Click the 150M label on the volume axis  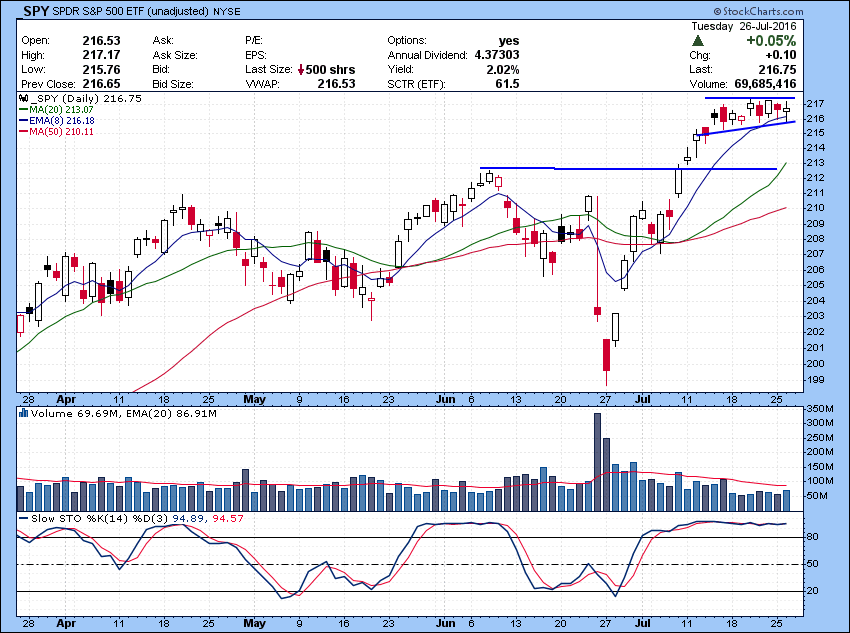[x=820, y=467]
